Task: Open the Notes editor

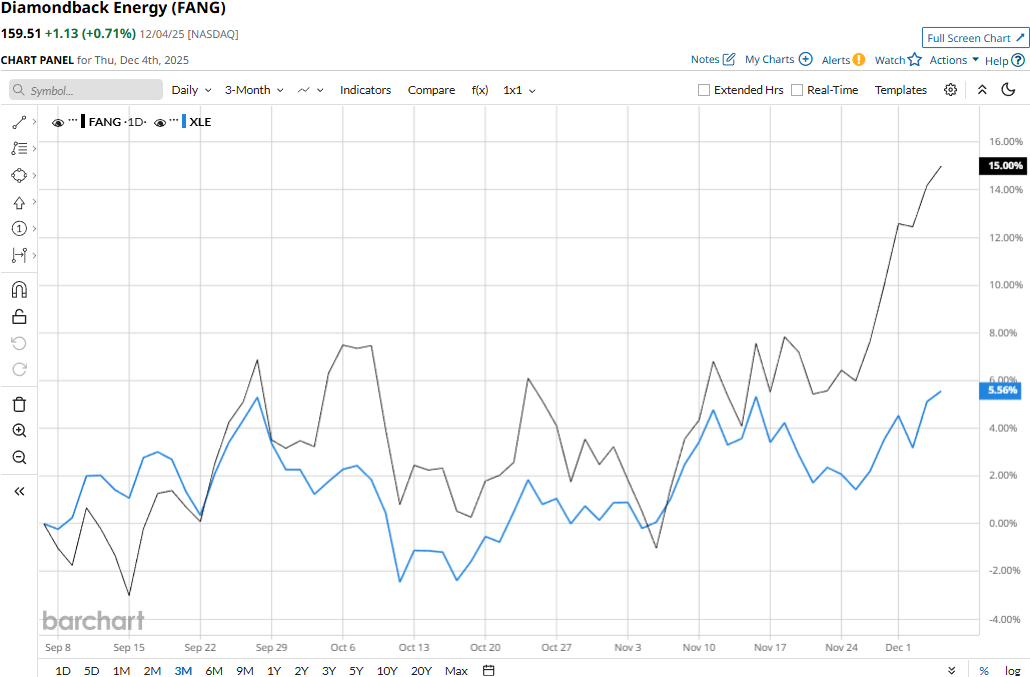Action: (713, 59)
